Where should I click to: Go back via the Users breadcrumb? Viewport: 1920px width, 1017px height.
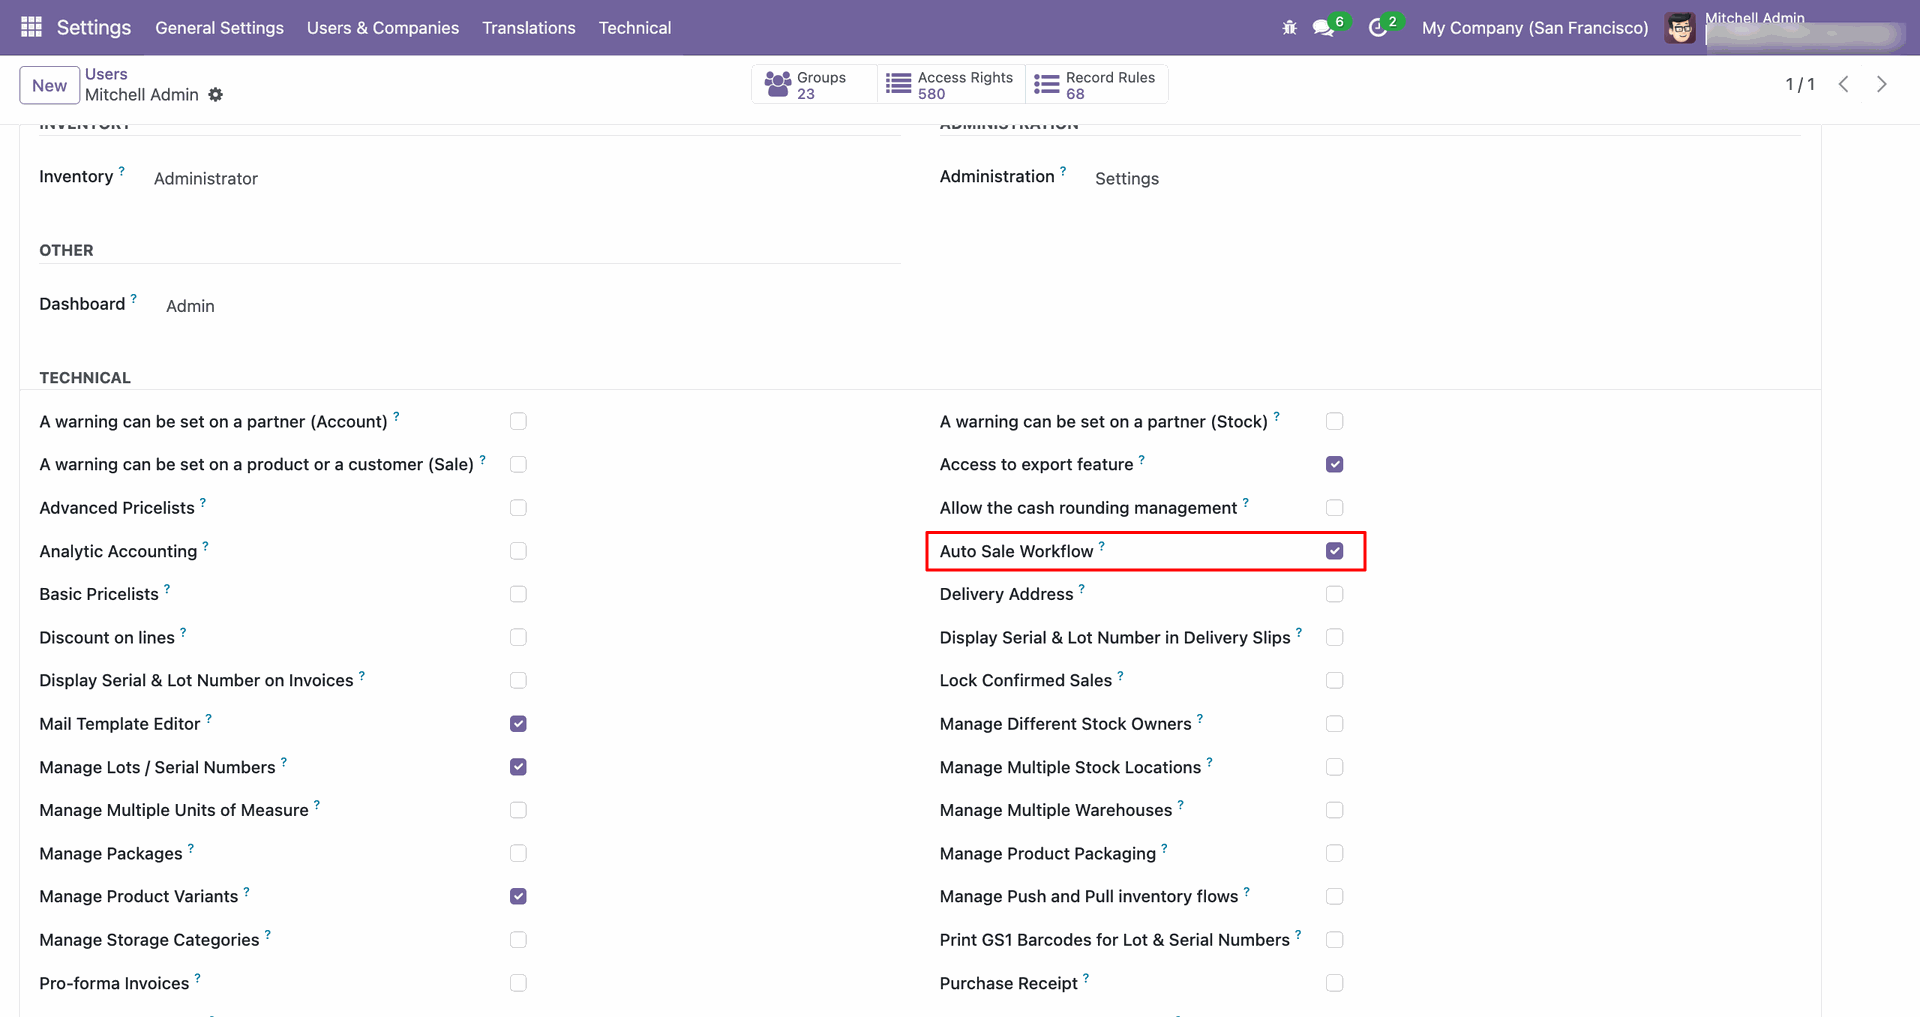[x=106, y=74]
